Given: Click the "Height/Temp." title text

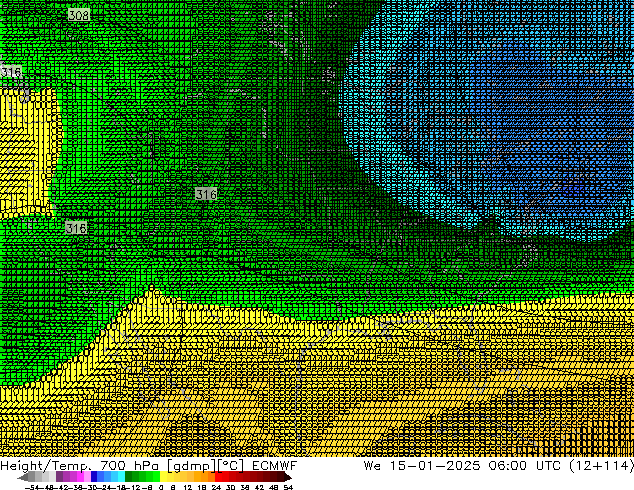Looking at the screenshot, I should (x=44, y=466).
